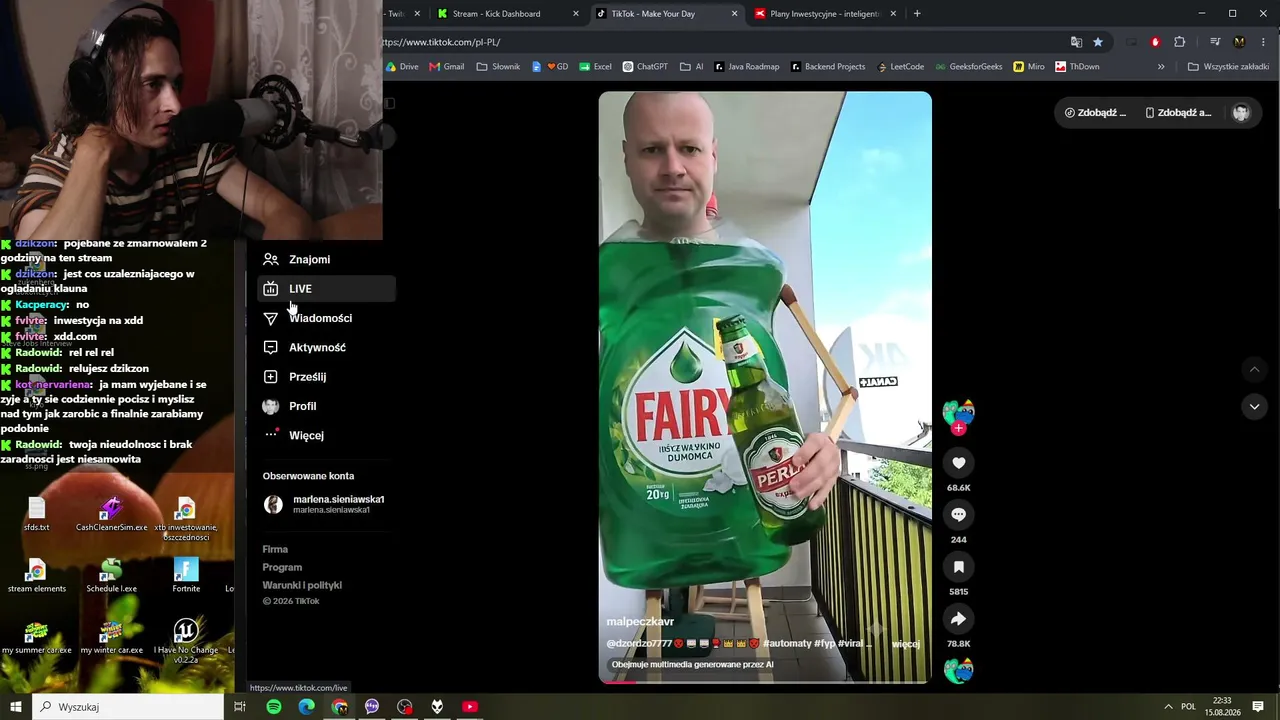Select the Fortnite desktop shortcut
The width and height of the screenshot is (1280, 720).
186,576
